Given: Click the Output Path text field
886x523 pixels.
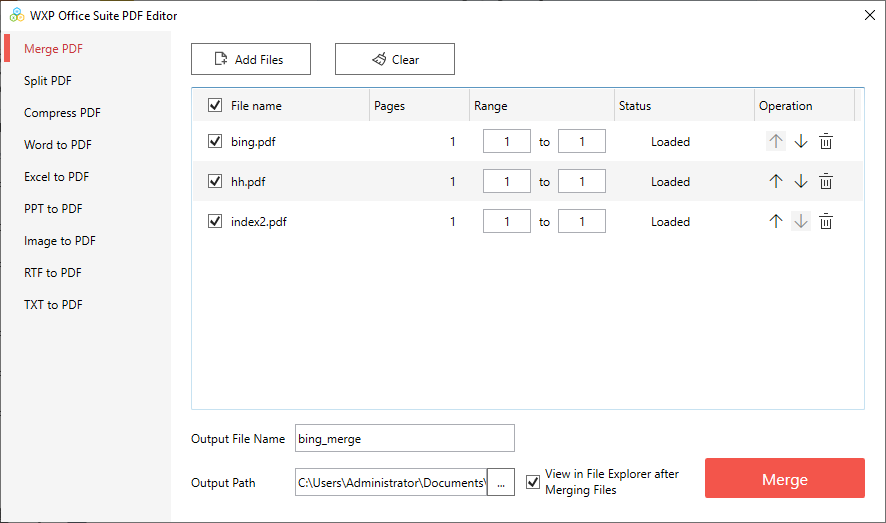Looking at the screenshot, I should [x=390, y=482].
